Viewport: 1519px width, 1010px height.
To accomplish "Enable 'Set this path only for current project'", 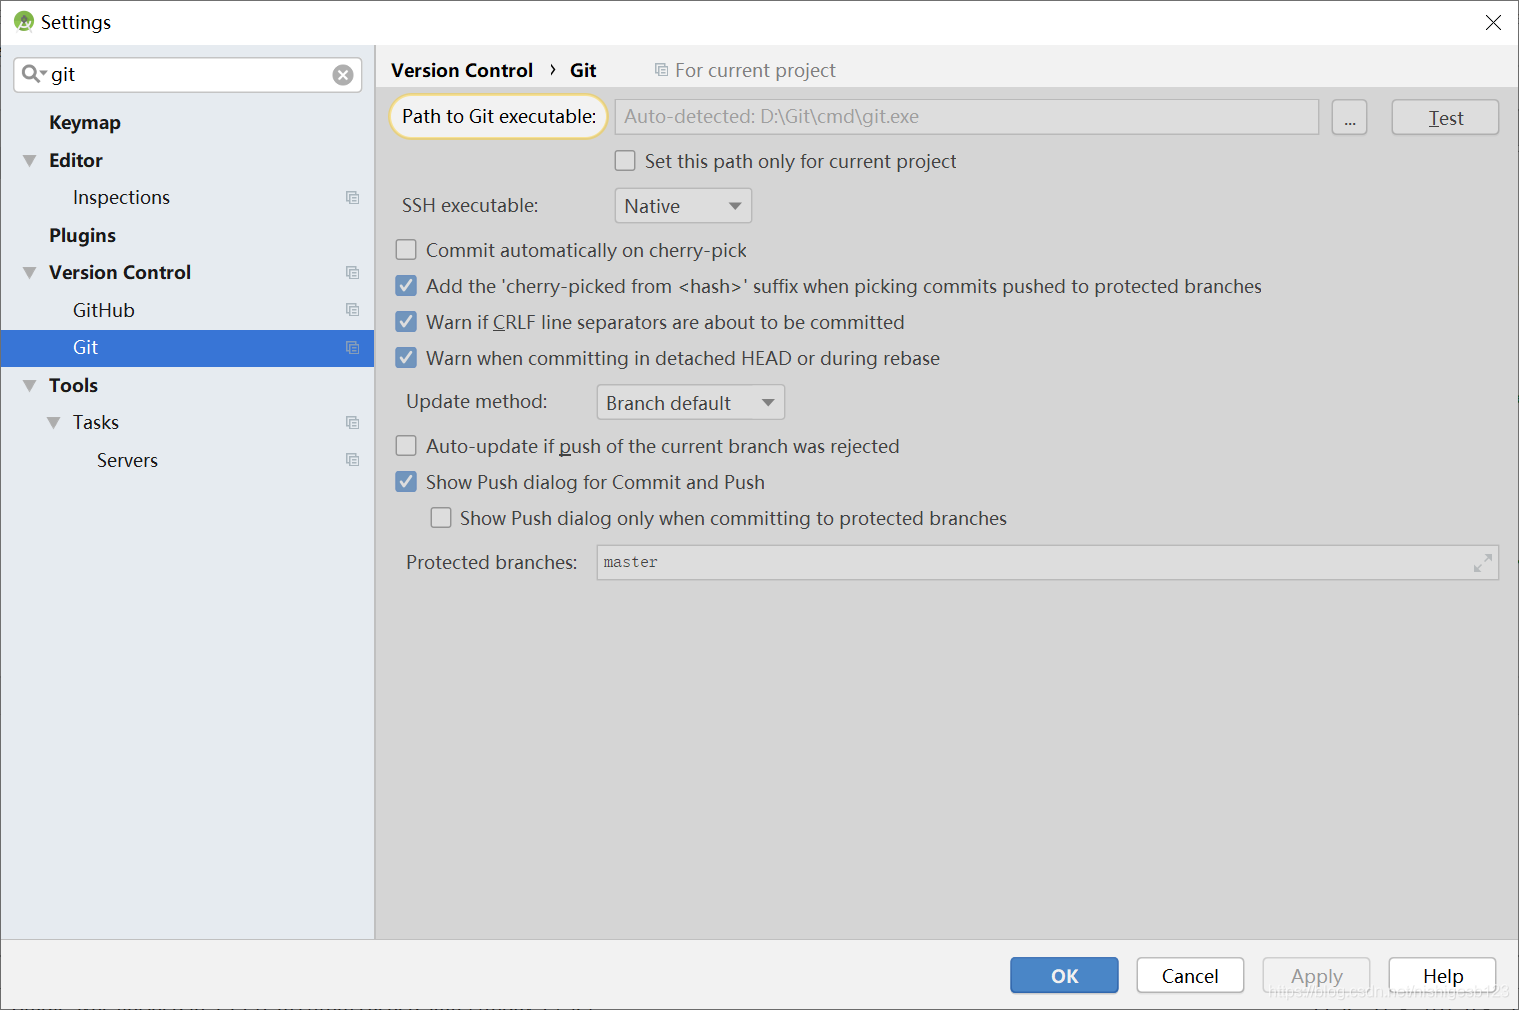I will pyautogui.click(x=625, y=161).
